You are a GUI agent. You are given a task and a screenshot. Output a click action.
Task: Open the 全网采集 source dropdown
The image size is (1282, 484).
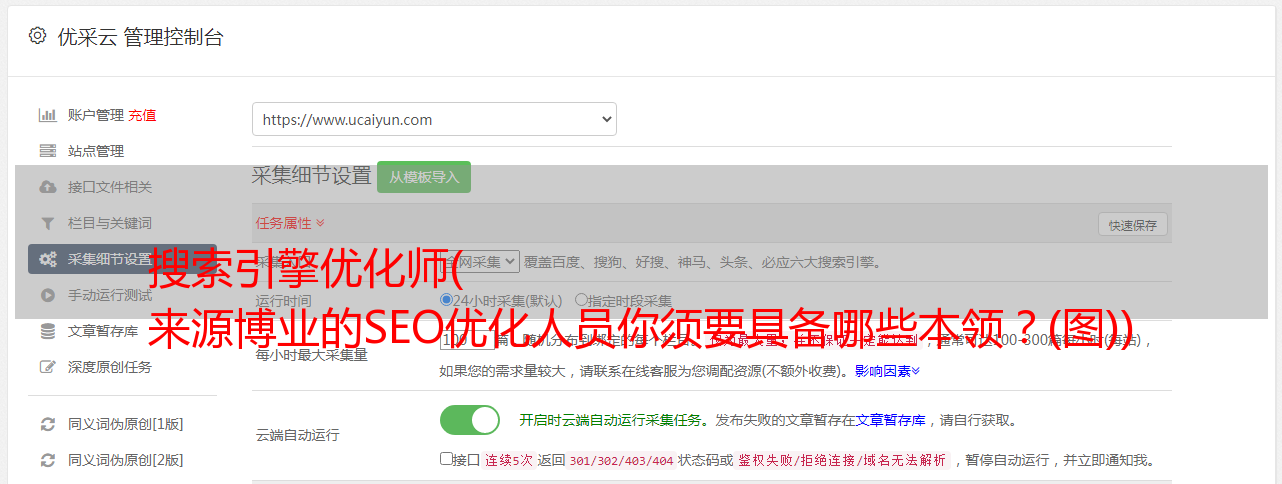tap(480, 261)
